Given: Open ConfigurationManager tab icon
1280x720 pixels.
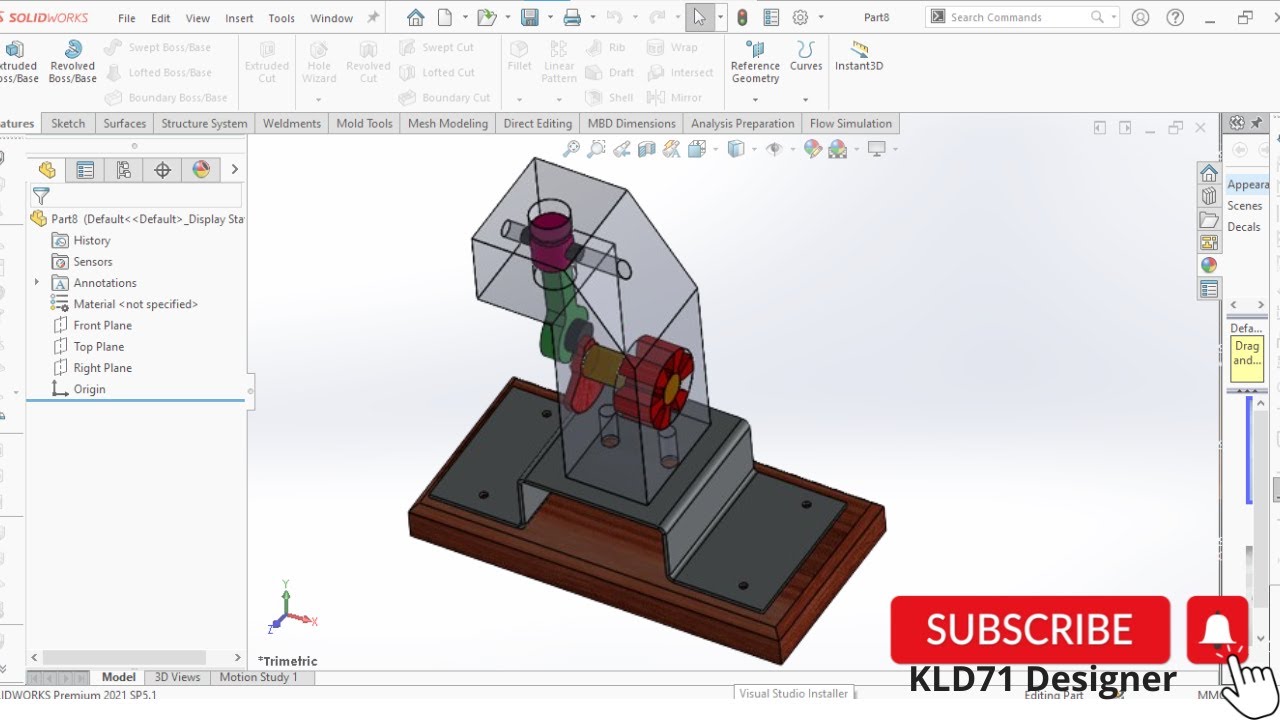Looking at the screenshot, I should tap(124, 170).
